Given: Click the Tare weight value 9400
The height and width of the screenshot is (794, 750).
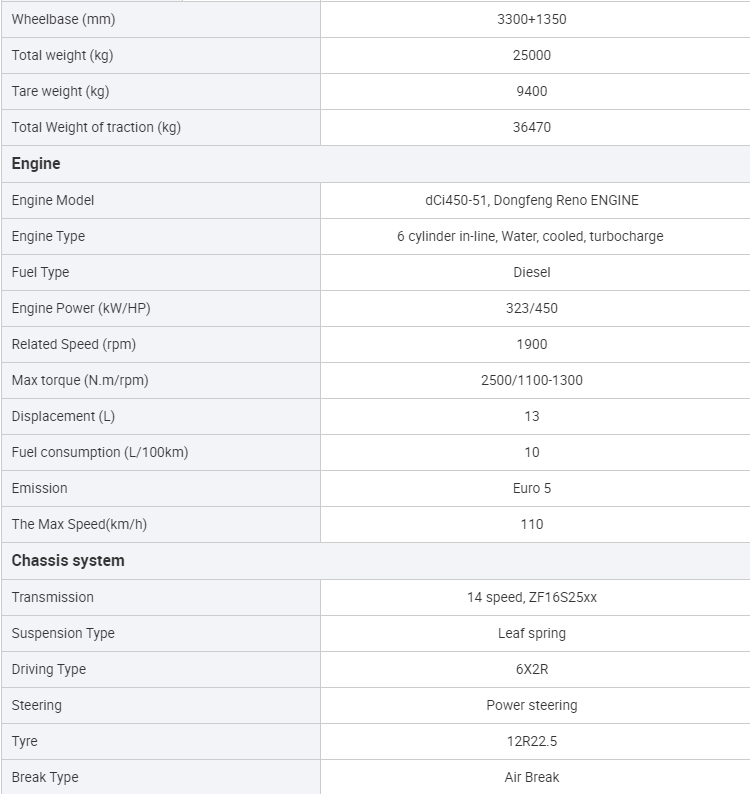Looking at the screenshot, I should coord(531,91).
